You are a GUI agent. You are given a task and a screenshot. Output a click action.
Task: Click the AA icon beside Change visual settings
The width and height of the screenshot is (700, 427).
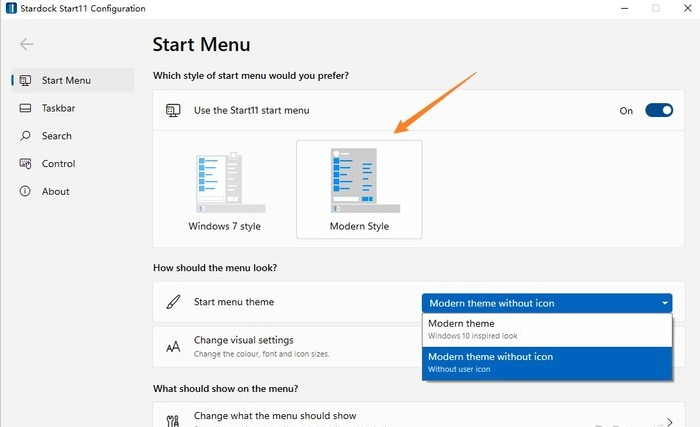tap(173, 347)
